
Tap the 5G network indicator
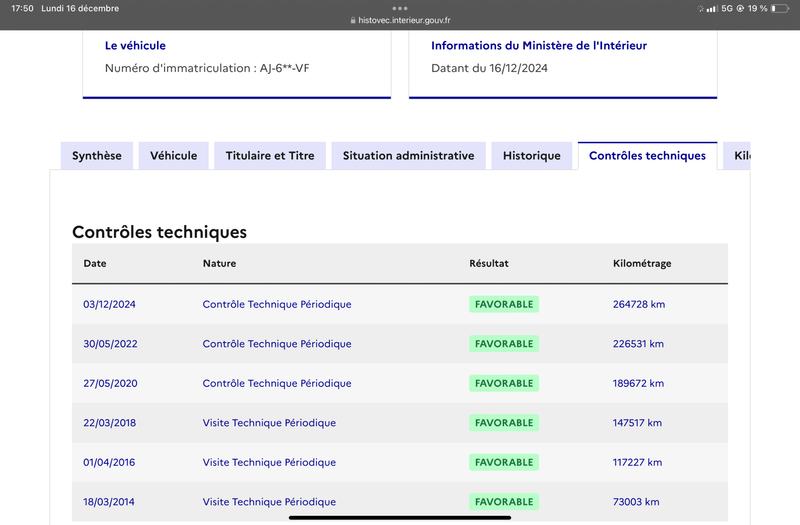[727, 8]
